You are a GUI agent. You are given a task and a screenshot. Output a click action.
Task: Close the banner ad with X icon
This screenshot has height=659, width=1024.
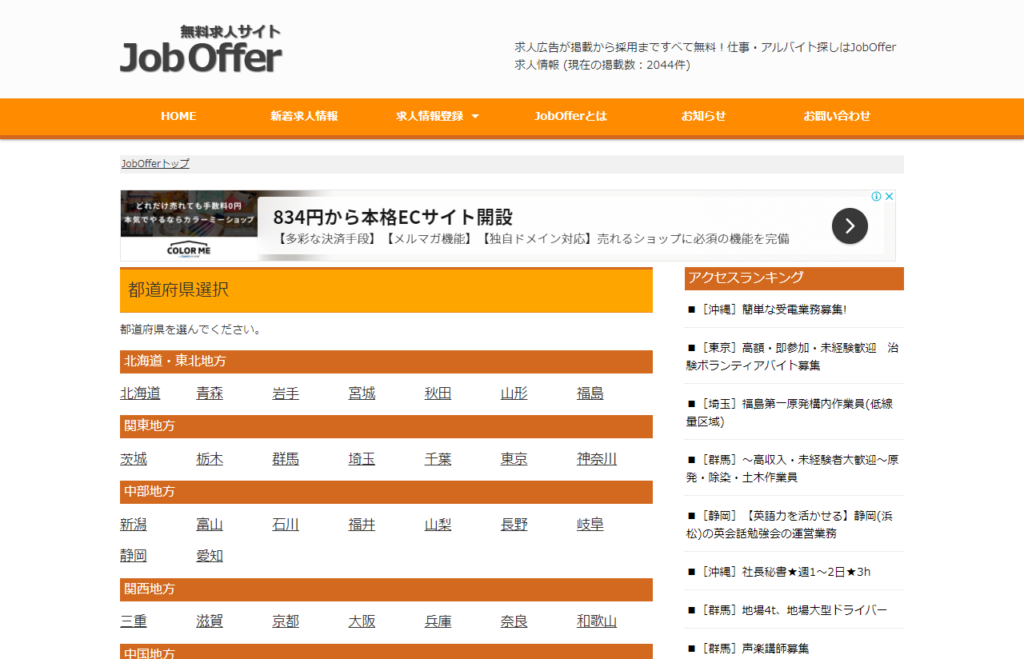[889, 197]
